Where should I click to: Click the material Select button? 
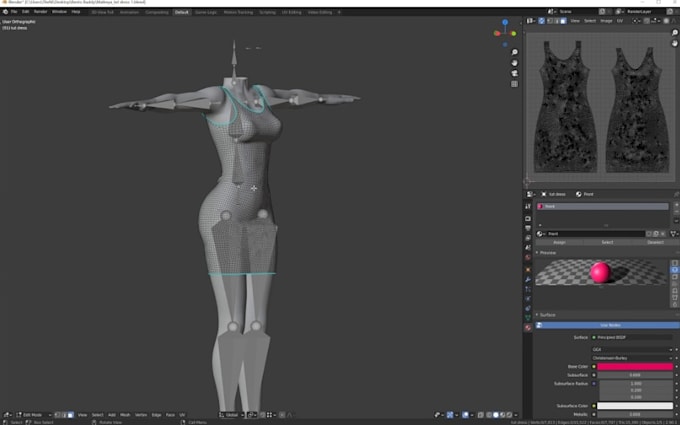[x=607, y=242]
